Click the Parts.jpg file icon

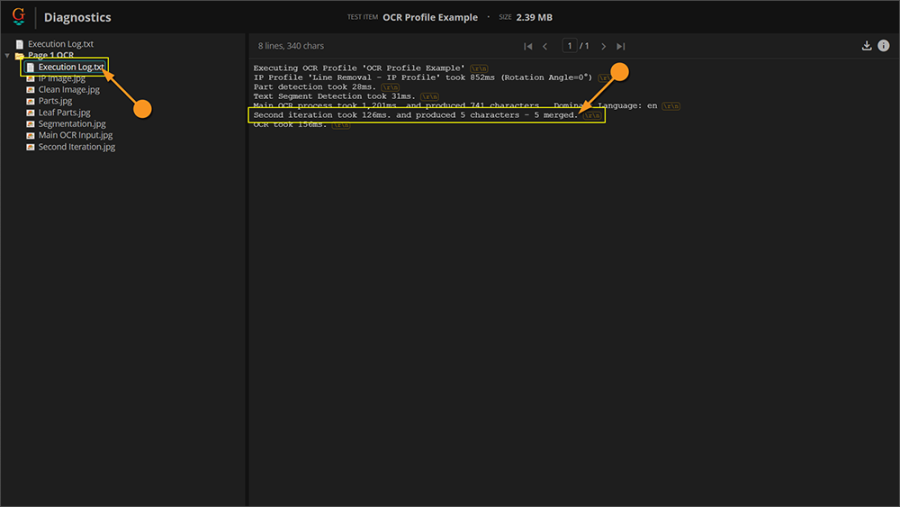30,101
